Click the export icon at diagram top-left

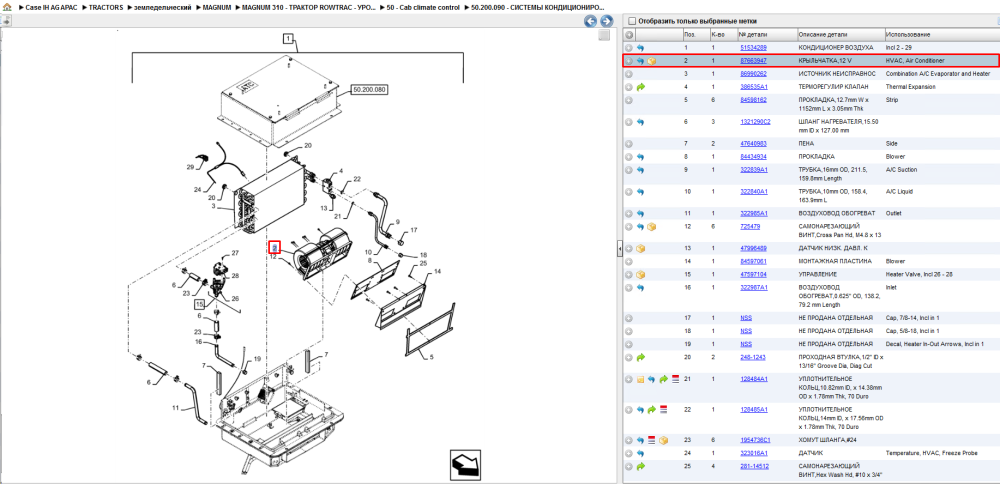(x=6, y=21)
